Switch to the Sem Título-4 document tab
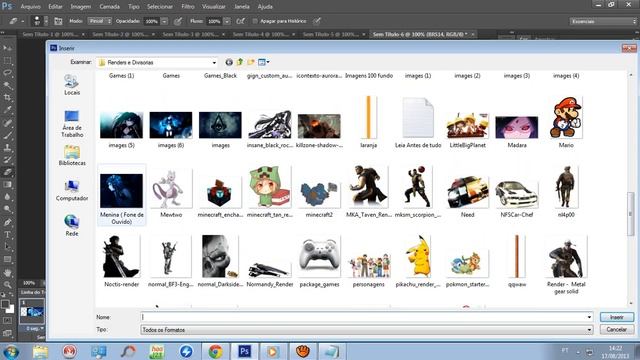 point(263,35)
